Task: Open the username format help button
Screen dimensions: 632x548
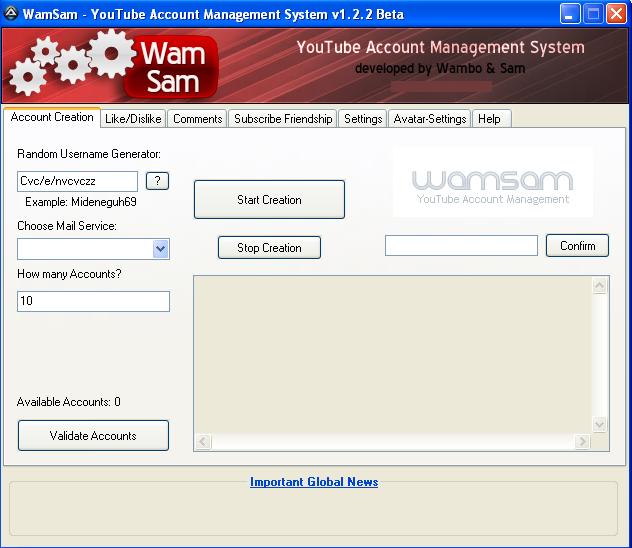Action: coord(157,181)
